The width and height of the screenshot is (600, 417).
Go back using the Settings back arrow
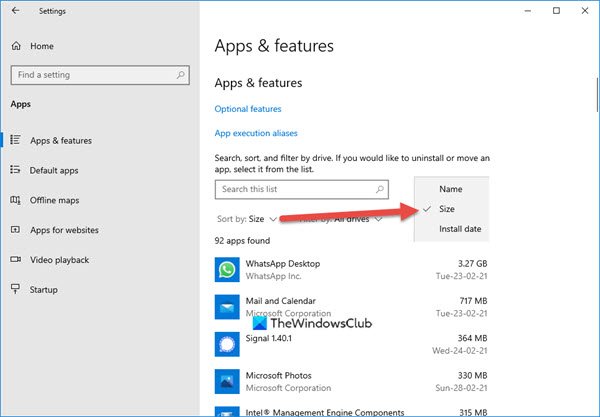15,11
